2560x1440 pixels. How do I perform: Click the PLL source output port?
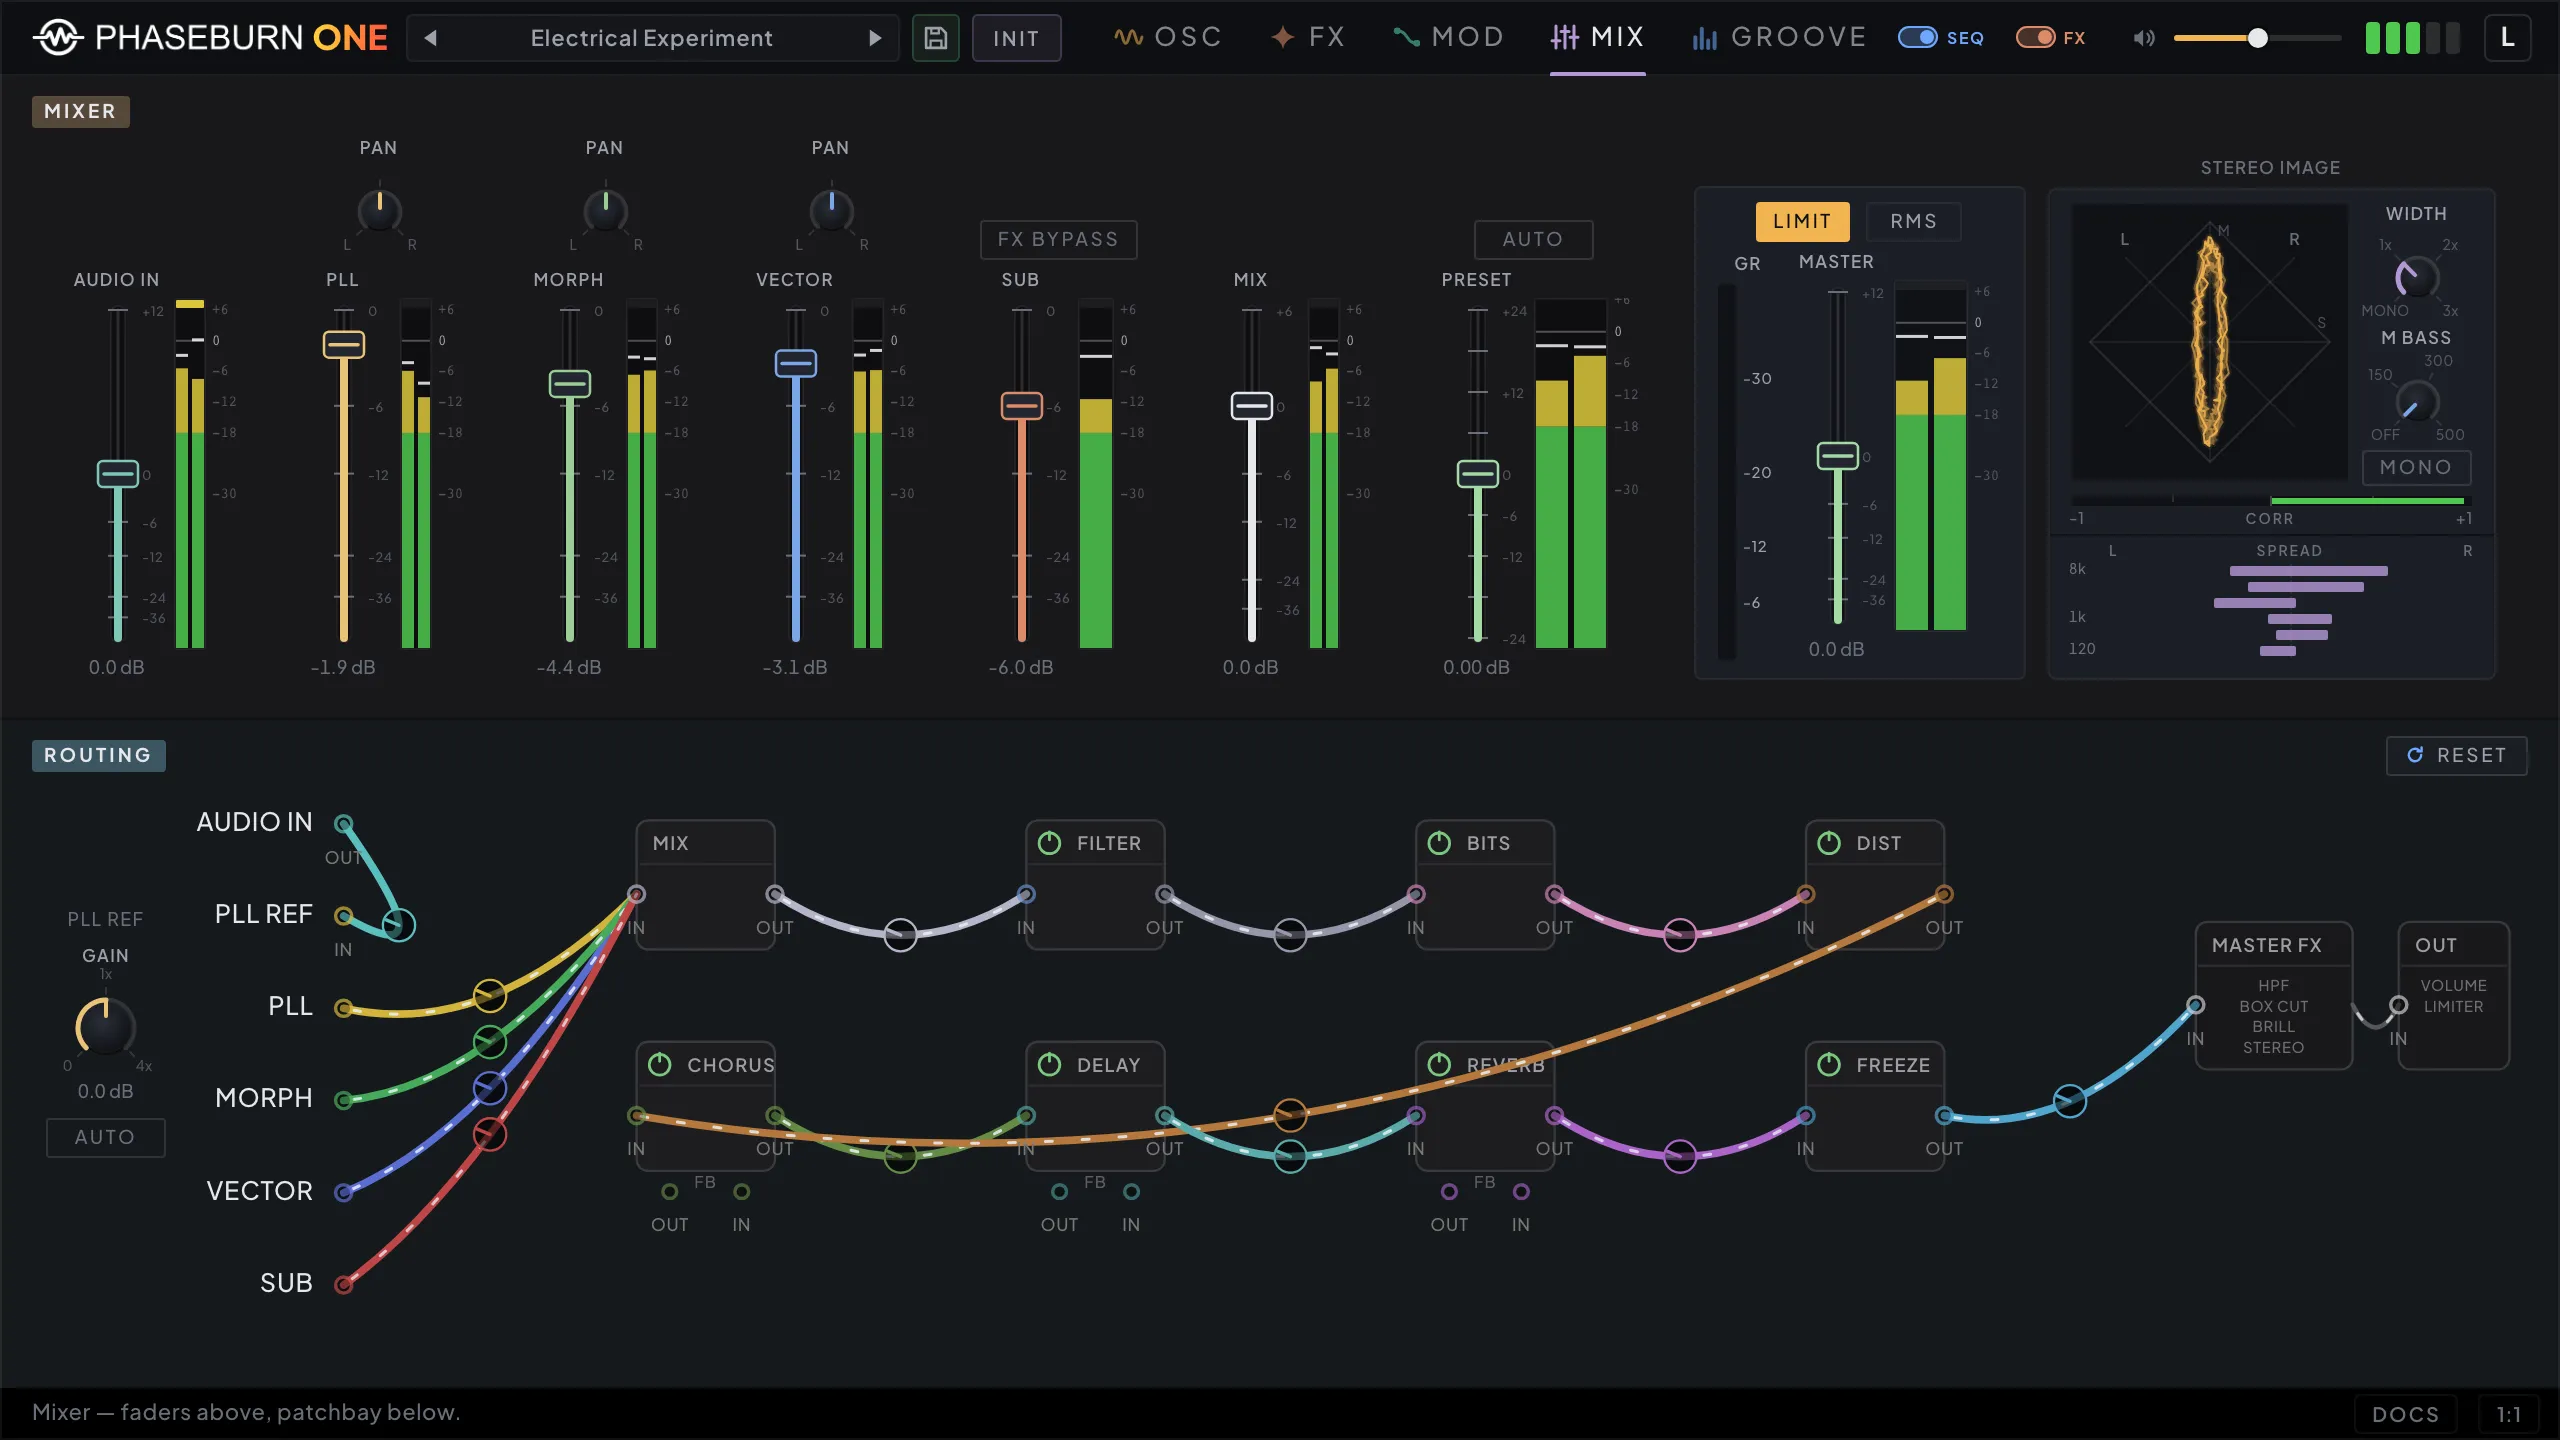[x=343, y=1008]
